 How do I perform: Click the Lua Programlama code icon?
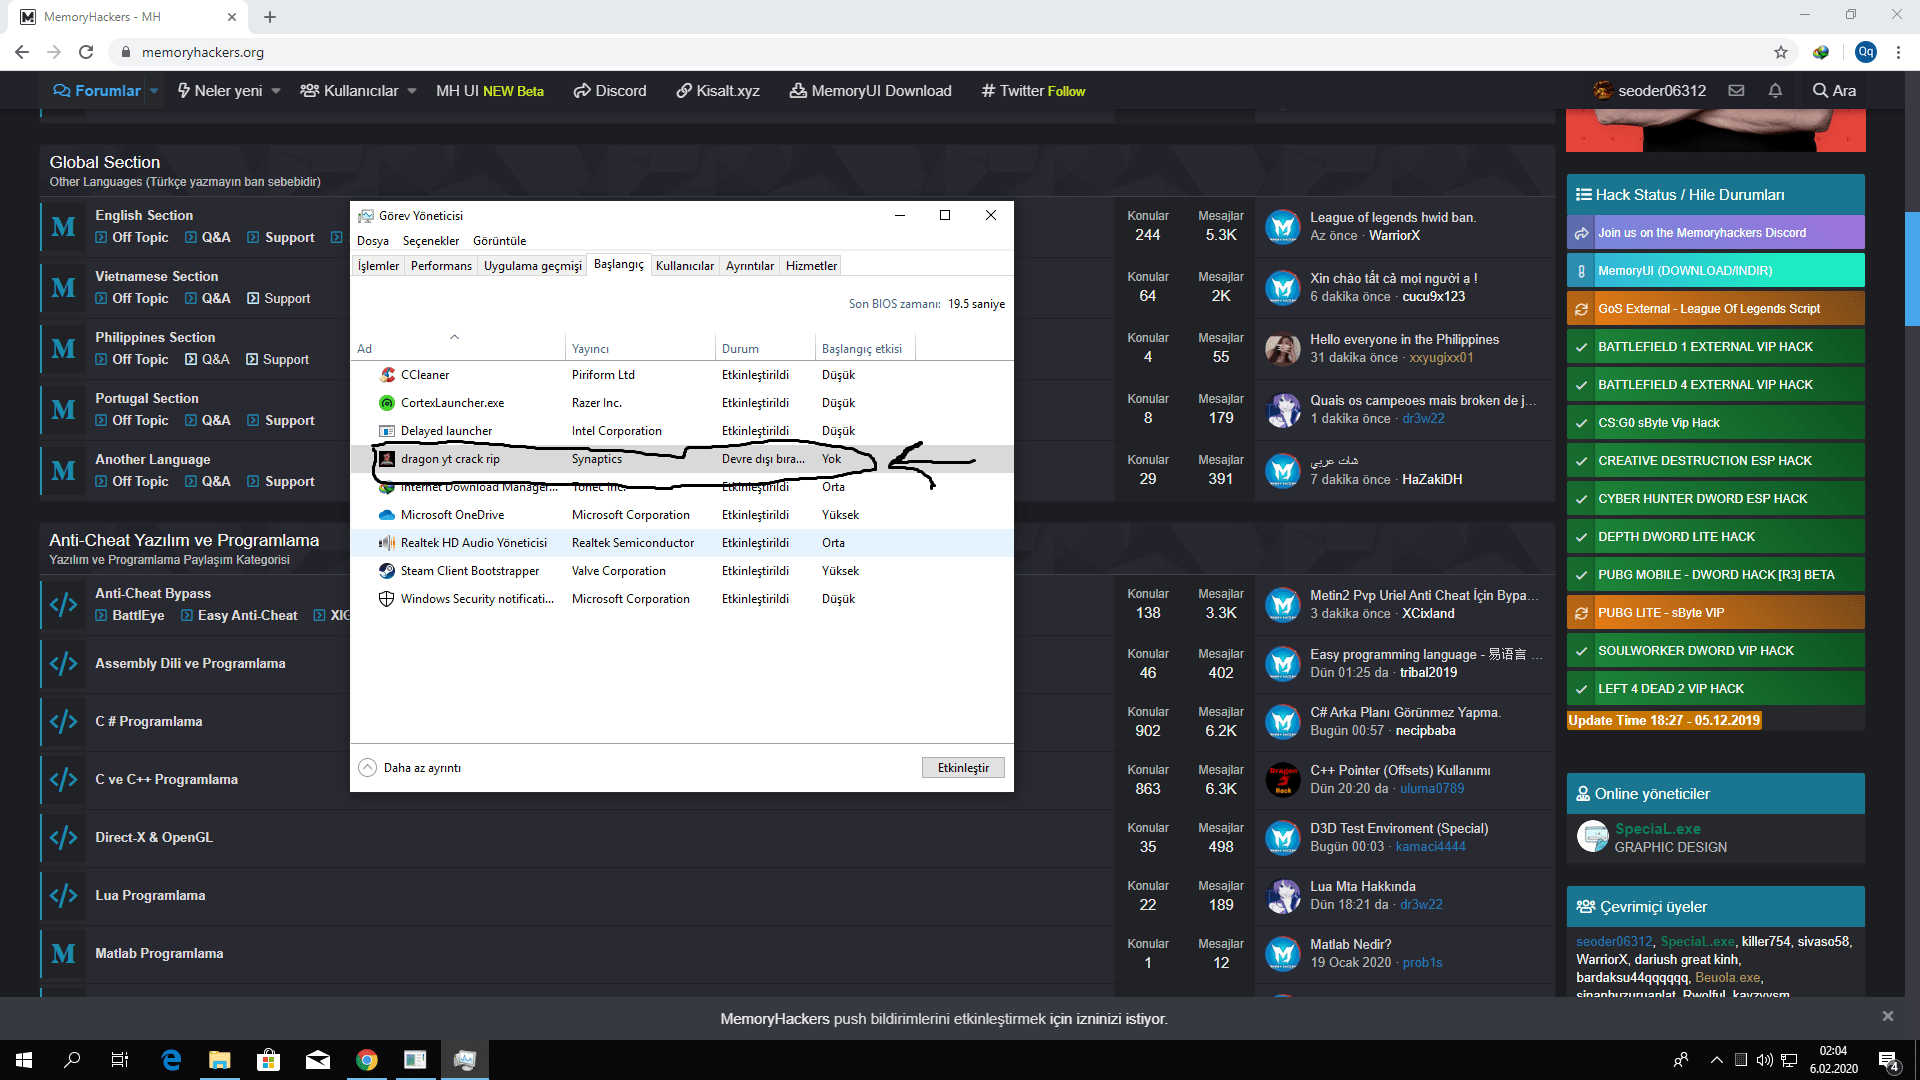point(63,895)
